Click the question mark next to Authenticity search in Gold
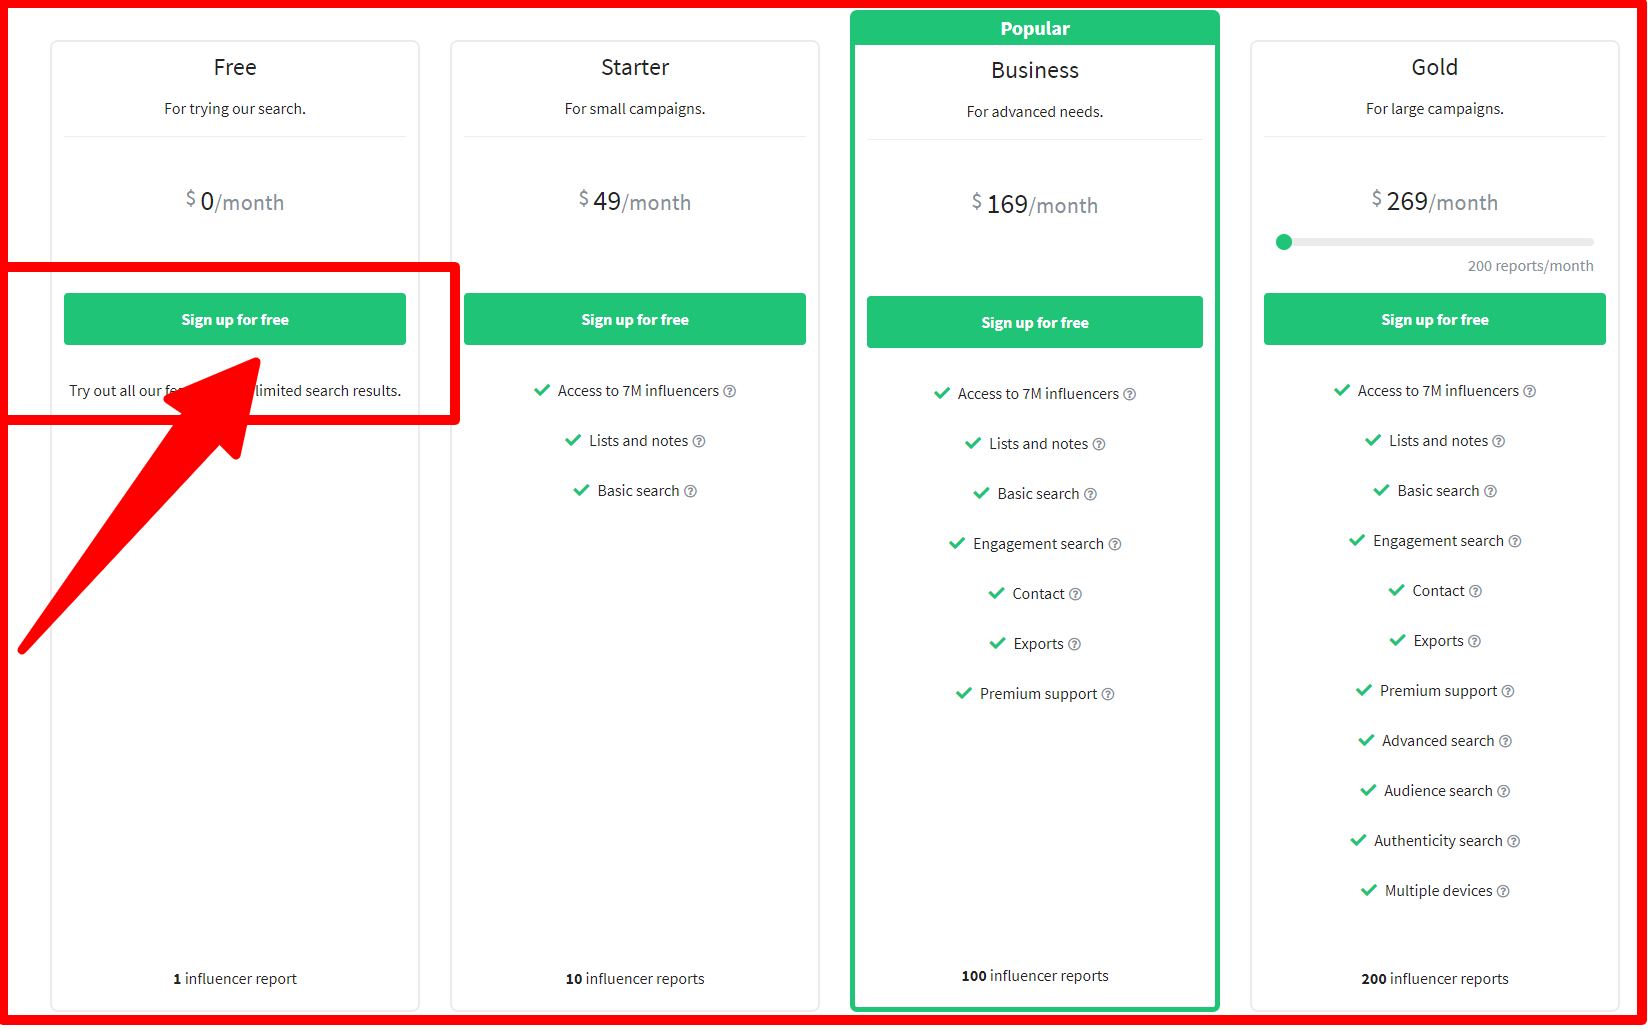Viewport: 1648px width, 1029px height. (1513, 841)
